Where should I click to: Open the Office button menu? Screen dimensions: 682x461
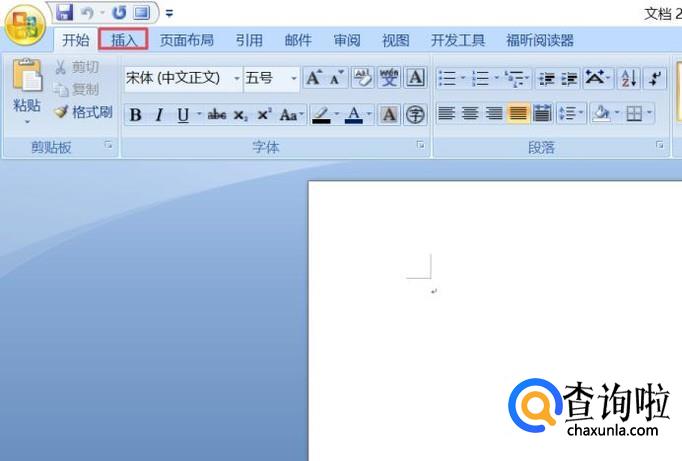pyautogui.click(x=25, y=25)
